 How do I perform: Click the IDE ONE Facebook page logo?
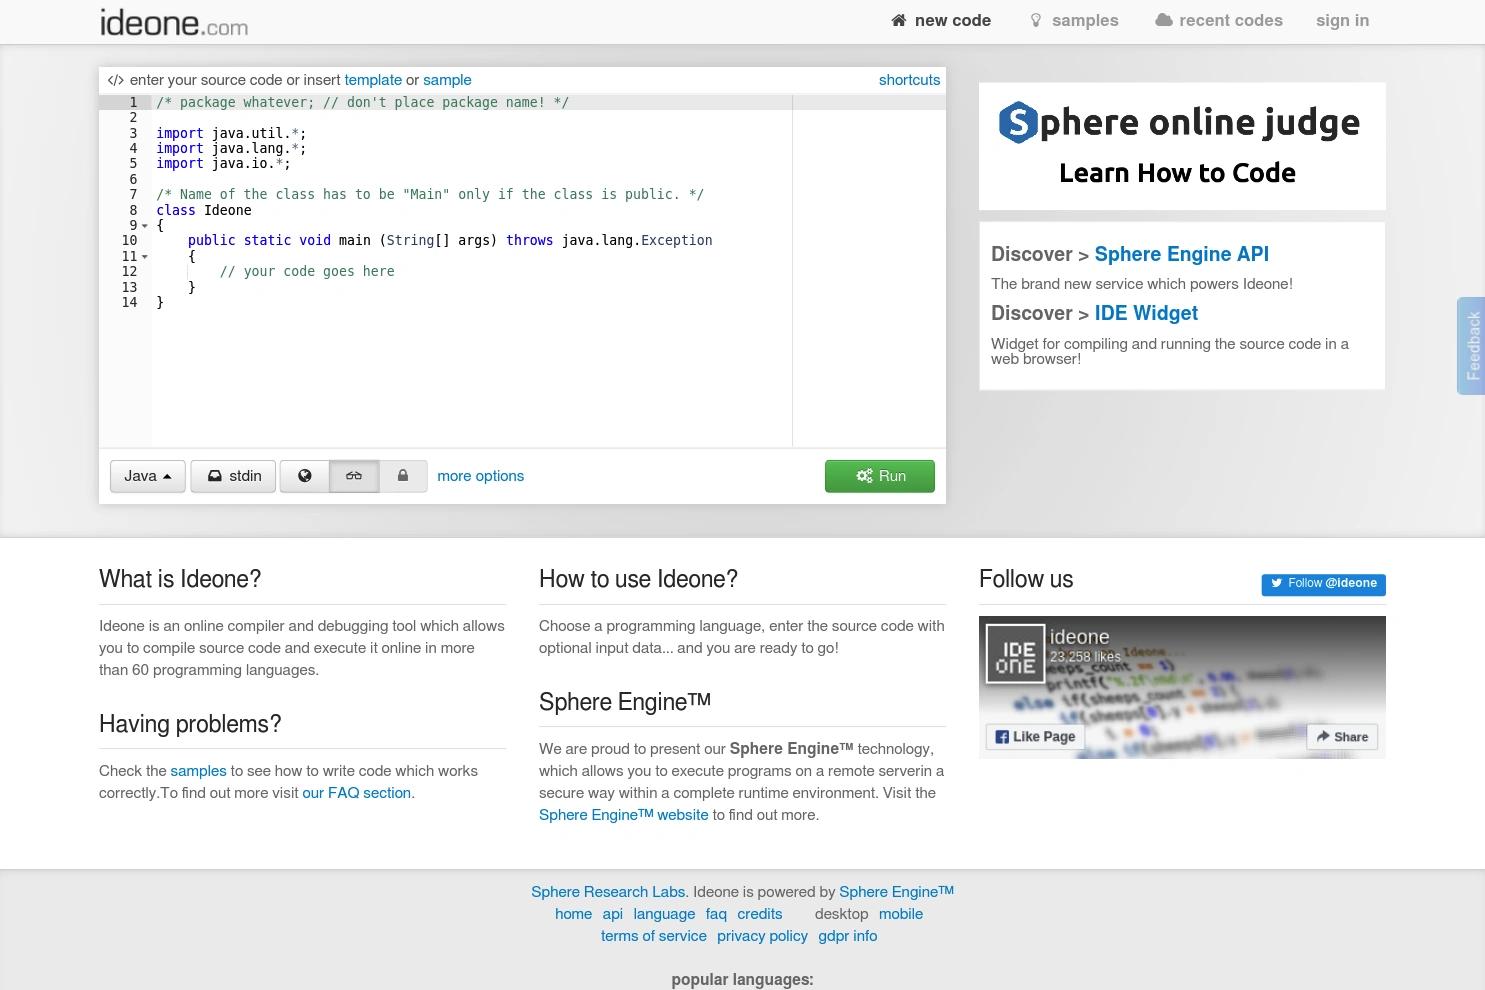pos(1015,654)
